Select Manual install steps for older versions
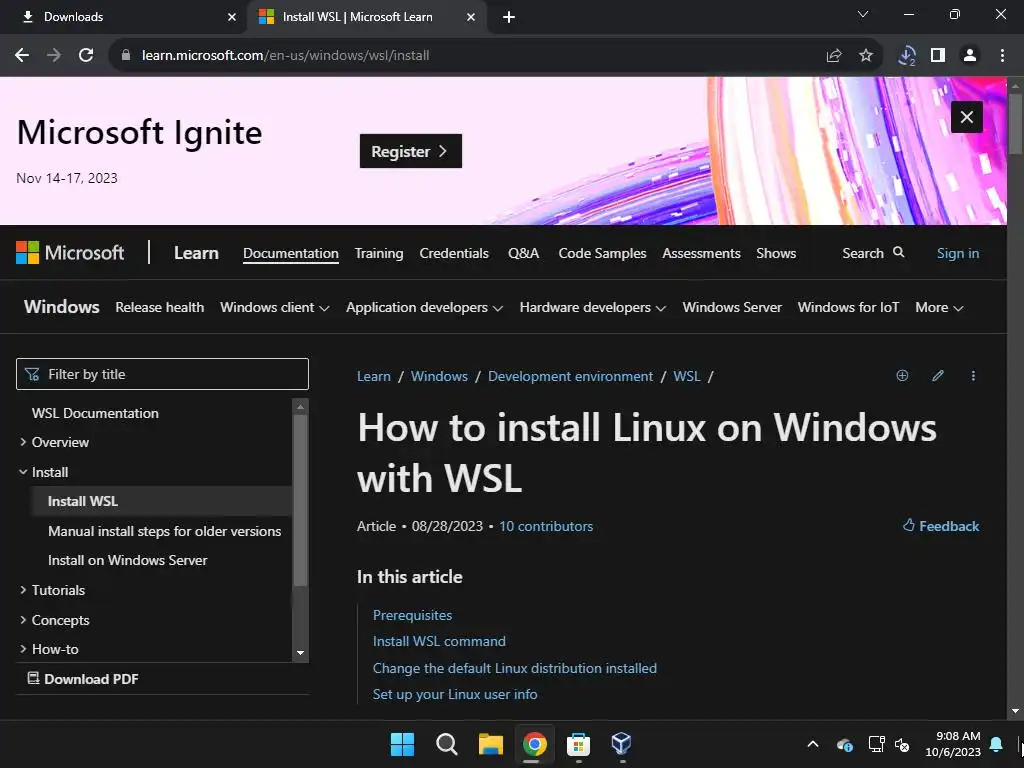The height and width of the screenshot is (768, 1024). coord(165,531)
